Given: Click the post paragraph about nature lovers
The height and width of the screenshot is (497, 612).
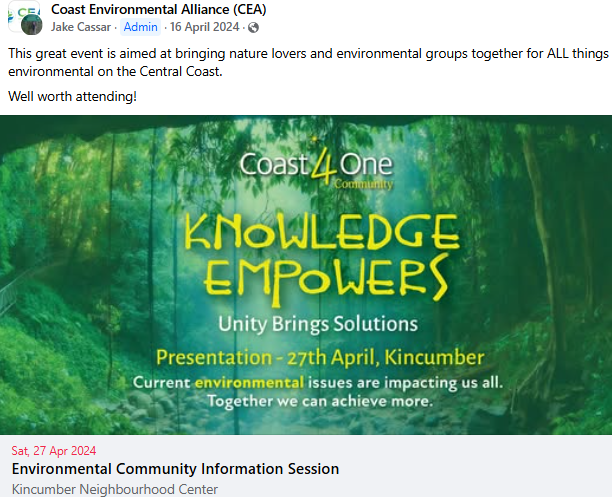Looking at the screenshot, I should 300,63.
